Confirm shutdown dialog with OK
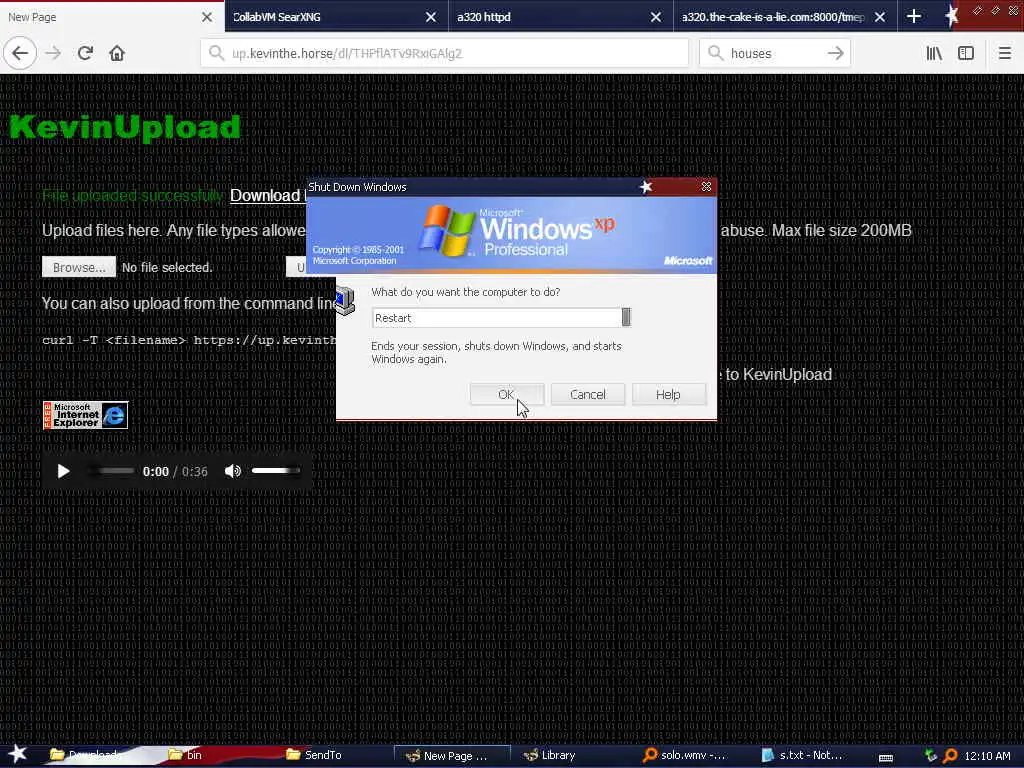This screenshot has width=1024, height=768. click(x=506, y=394)
